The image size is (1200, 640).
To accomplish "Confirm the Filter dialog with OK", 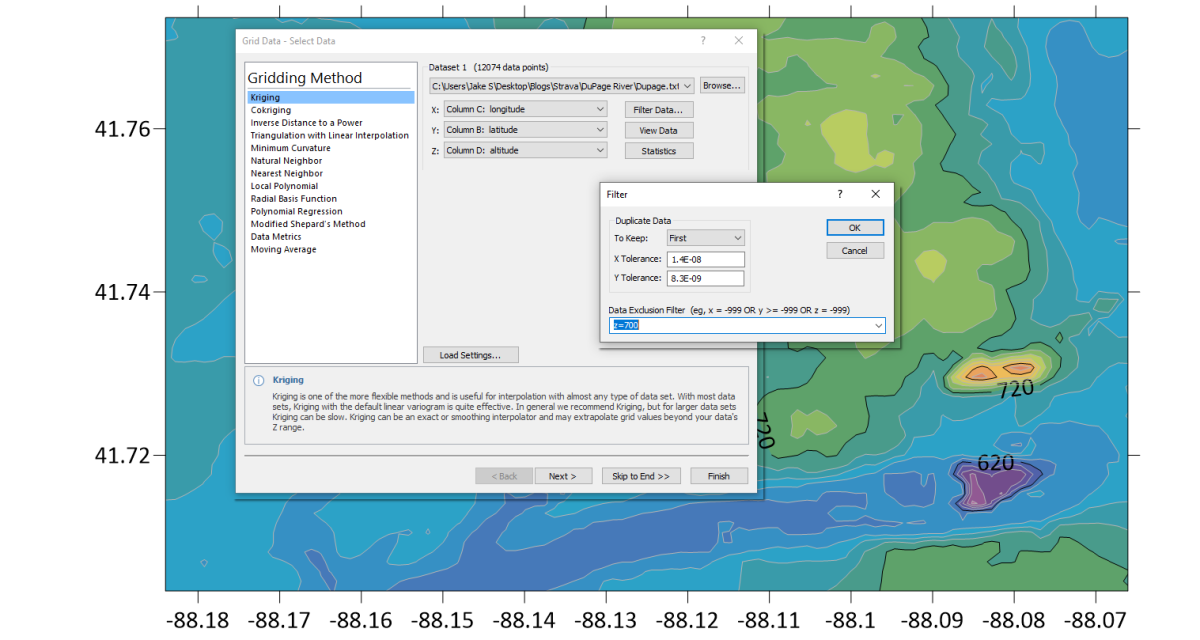I will pos(855,227).
